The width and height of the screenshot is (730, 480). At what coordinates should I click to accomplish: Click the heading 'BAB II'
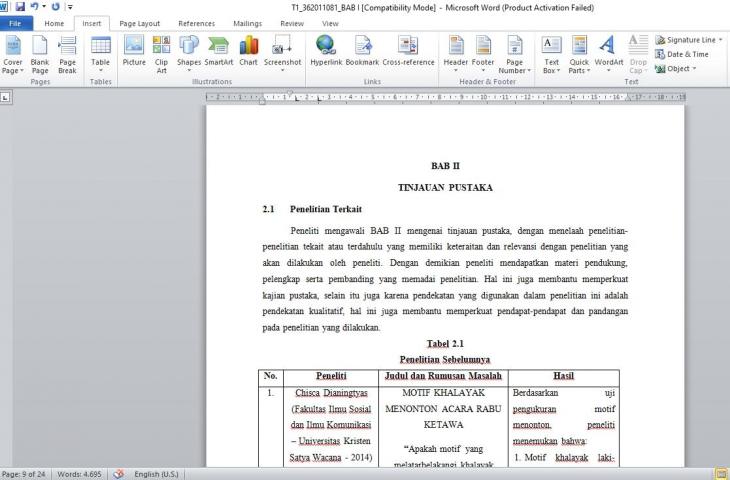[x=445, y=166]
